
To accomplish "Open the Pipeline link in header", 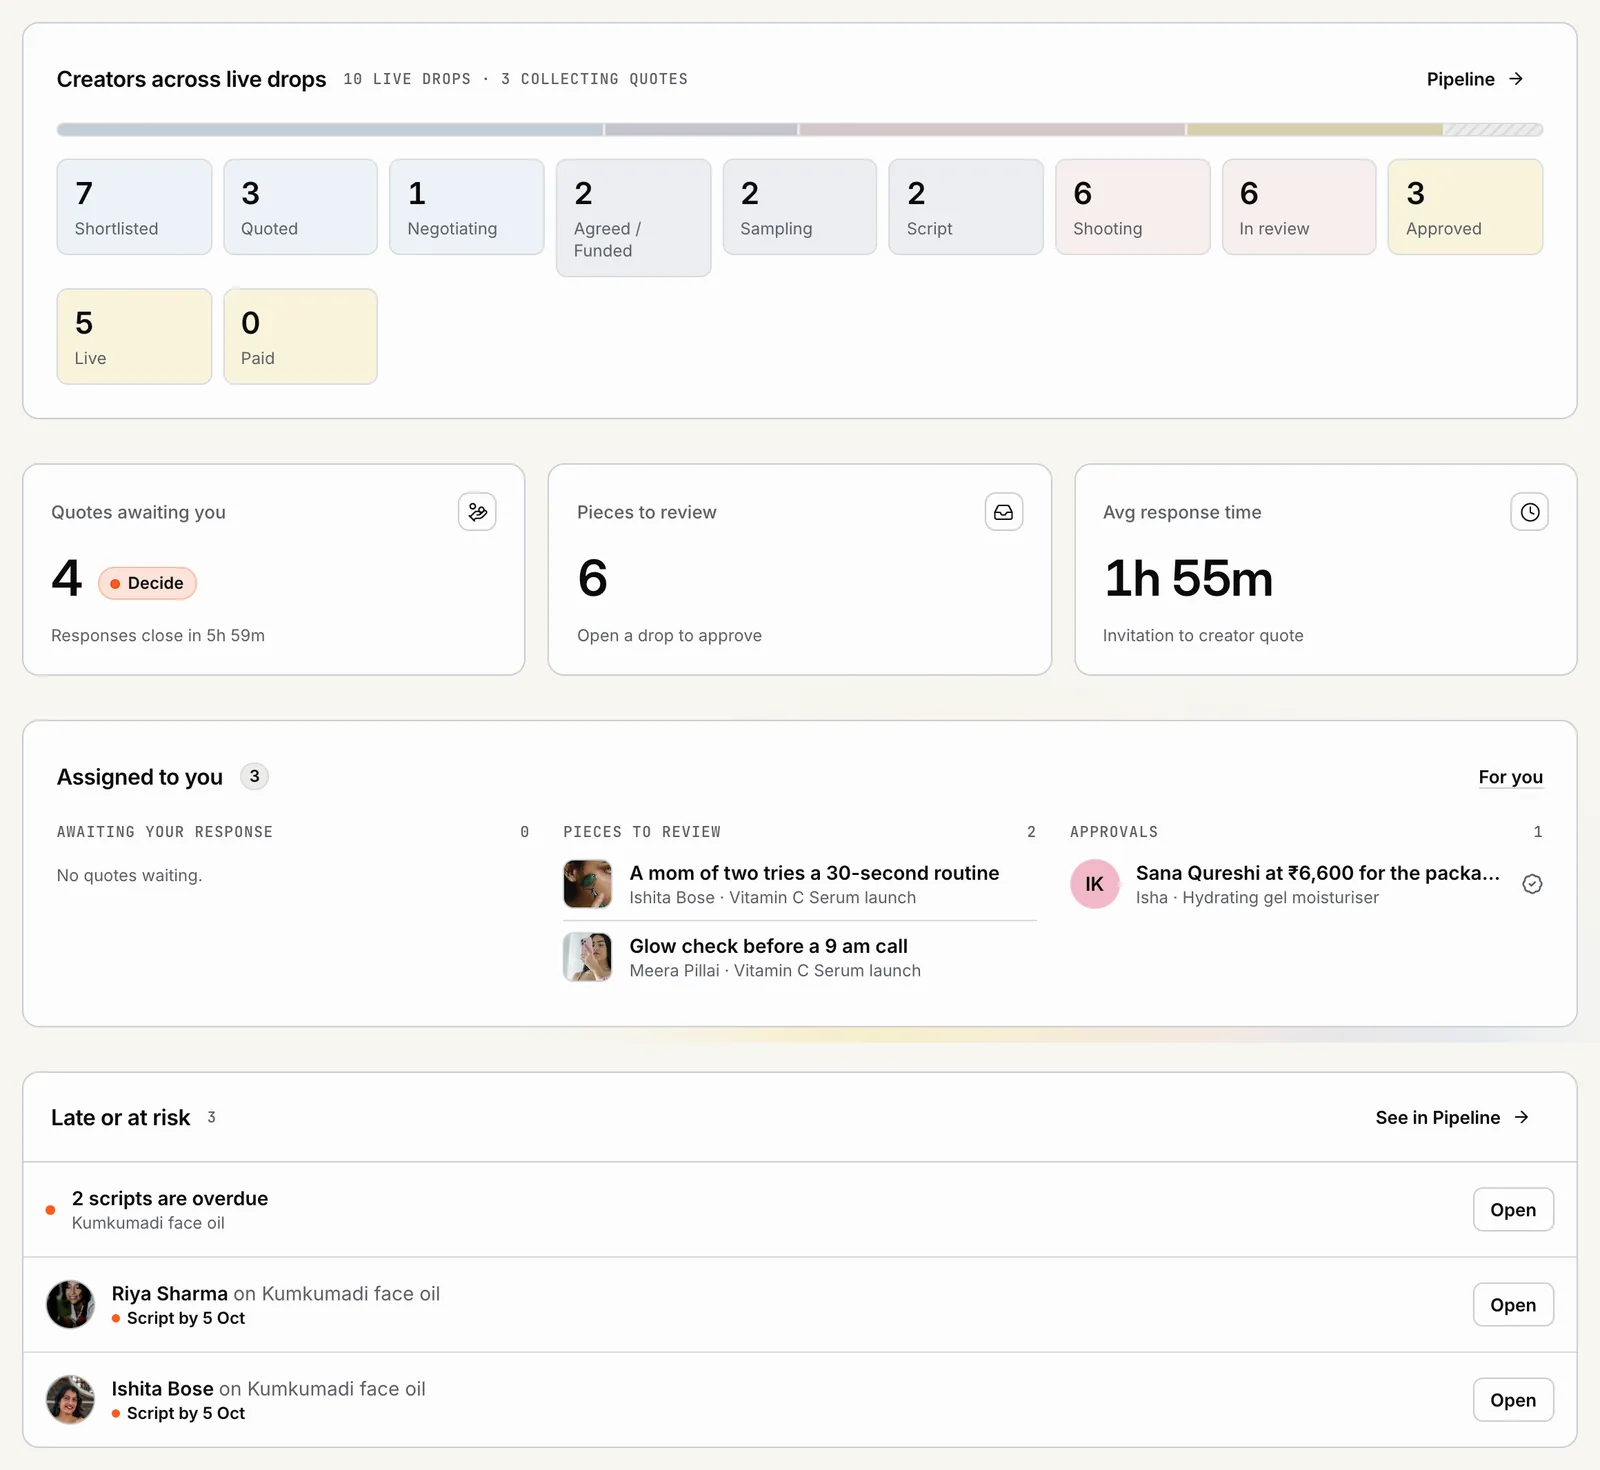I will coord(1475,79).
